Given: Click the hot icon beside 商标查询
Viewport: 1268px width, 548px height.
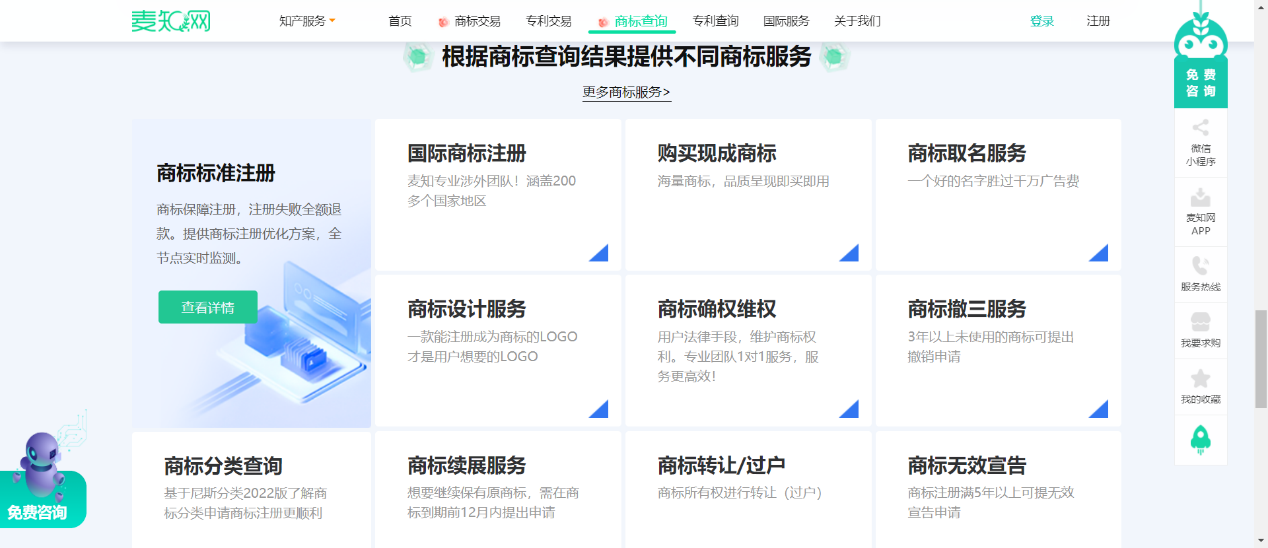Looking at the screenshot, I should pos(603,22).
